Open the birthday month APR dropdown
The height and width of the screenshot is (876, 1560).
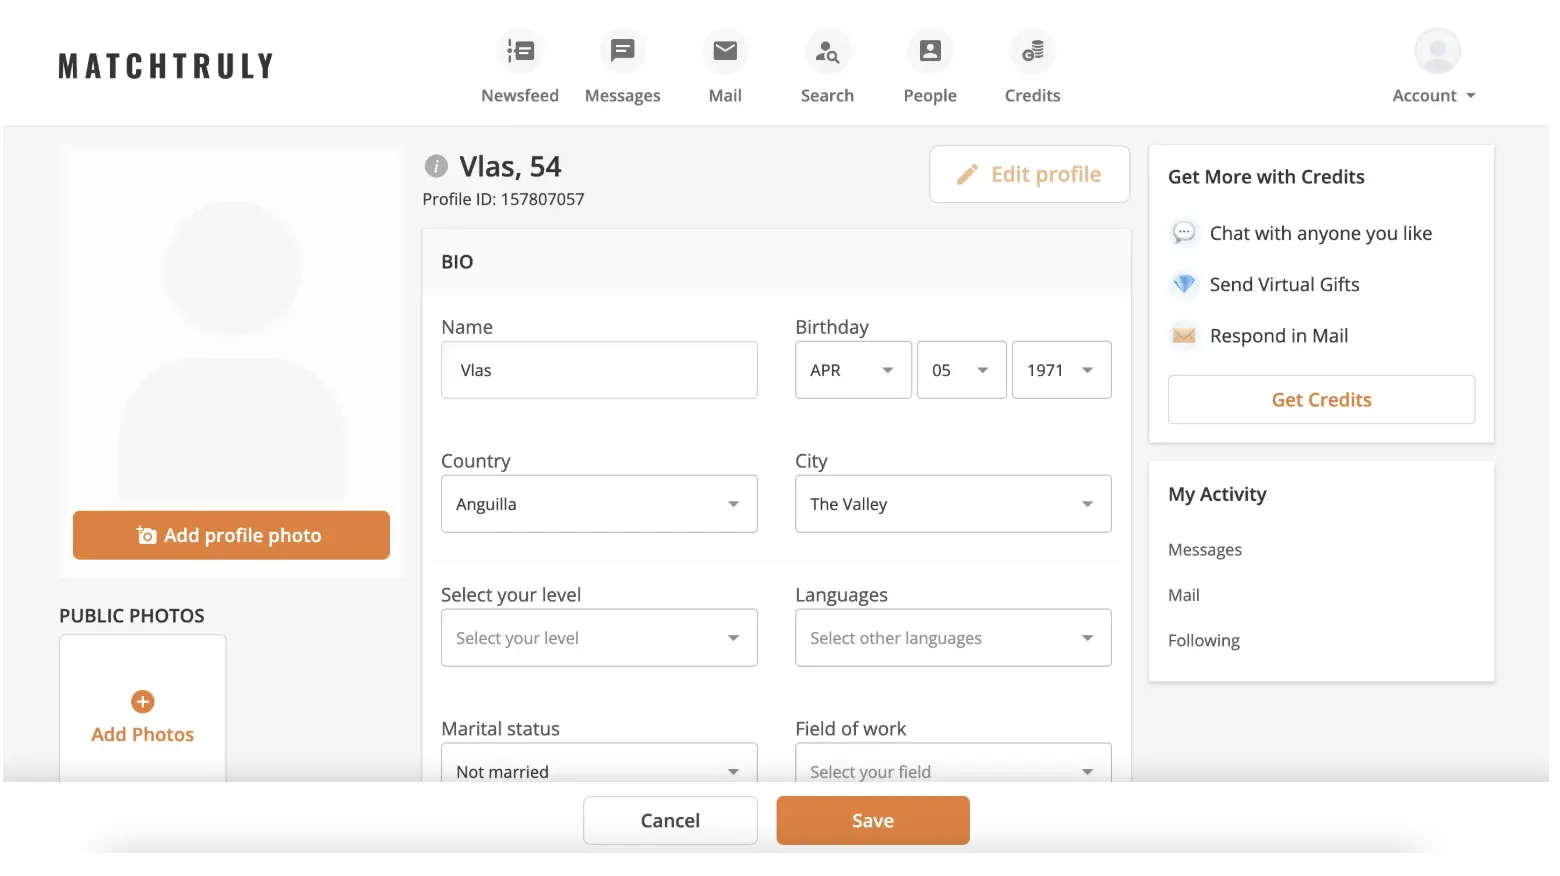click(x=853, y=370)
